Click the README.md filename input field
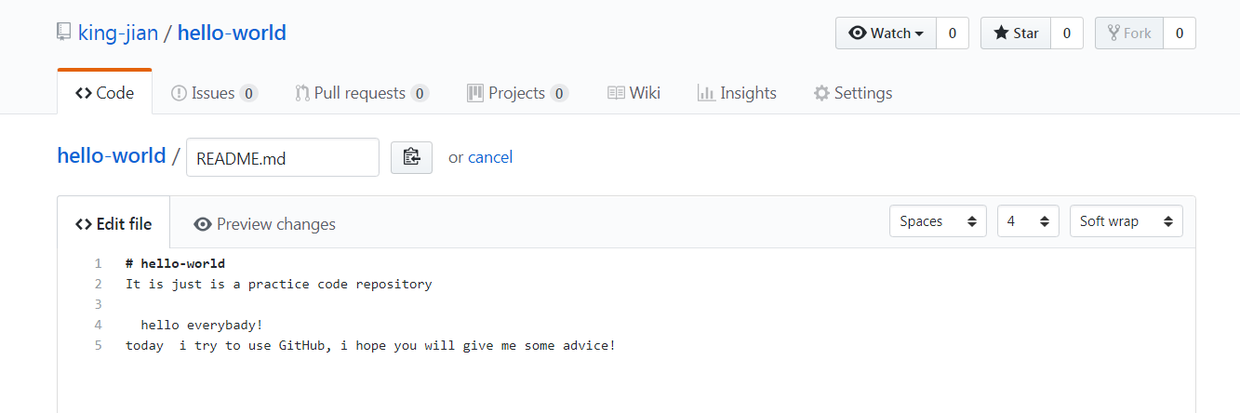 point(282,157)
